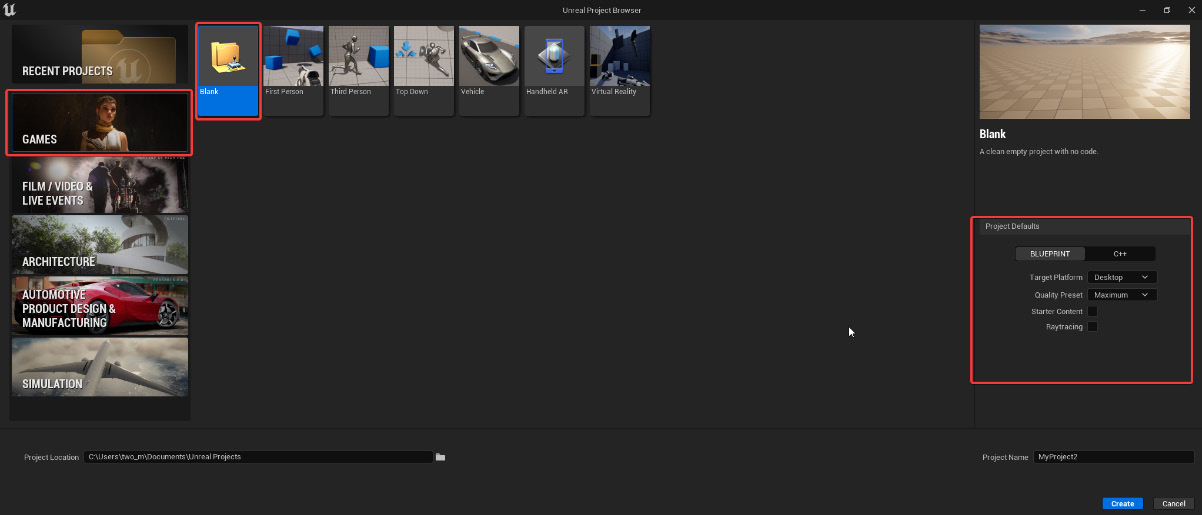This screenshot has height=515, width=1202.
Task: Minimize the Unreal Project Browser window
Action: pyautogui.click(x=1141, y=10)
